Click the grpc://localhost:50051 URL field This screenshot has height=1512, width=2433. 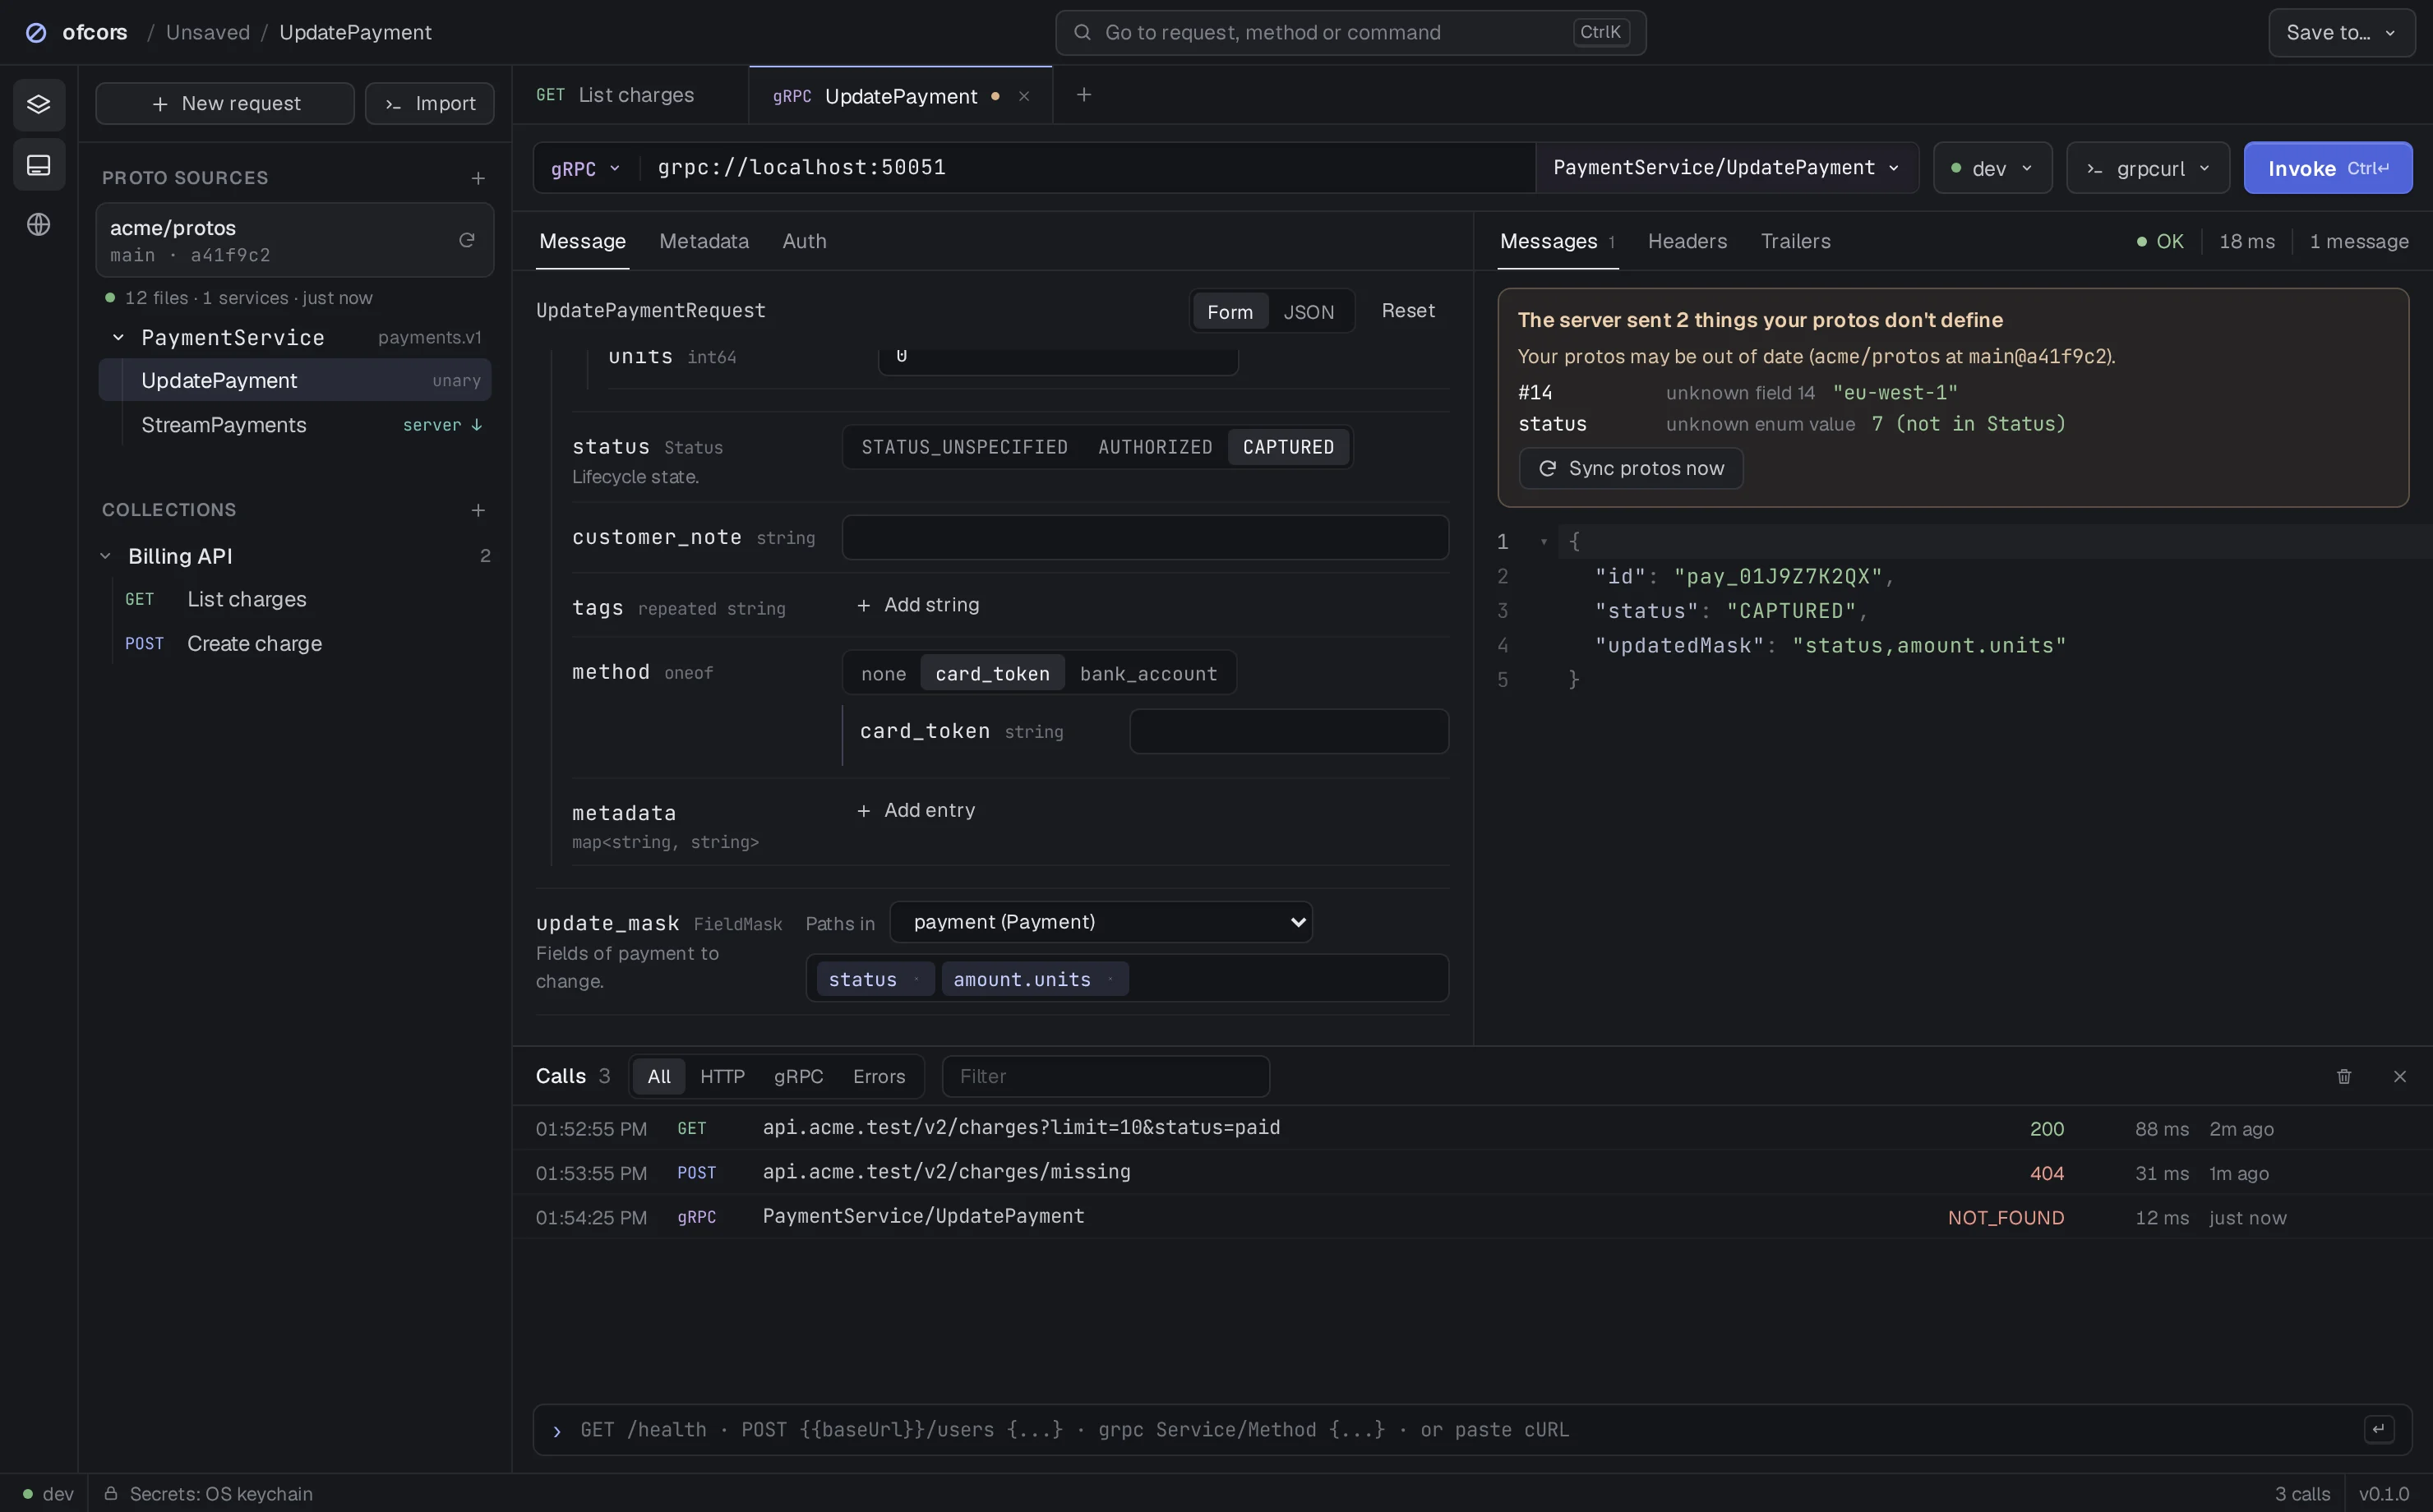coord(1090,168)
